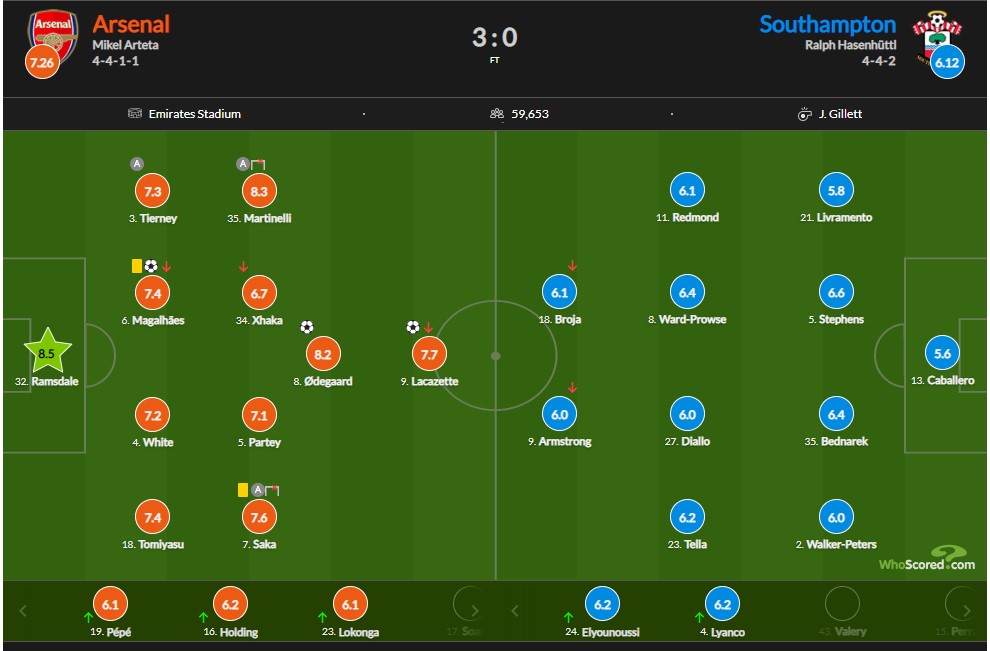The width and height of the screenshot is (990, 651).
Task: Select substitute Elyounoussi on the bench
Action: tap(602, 611)
